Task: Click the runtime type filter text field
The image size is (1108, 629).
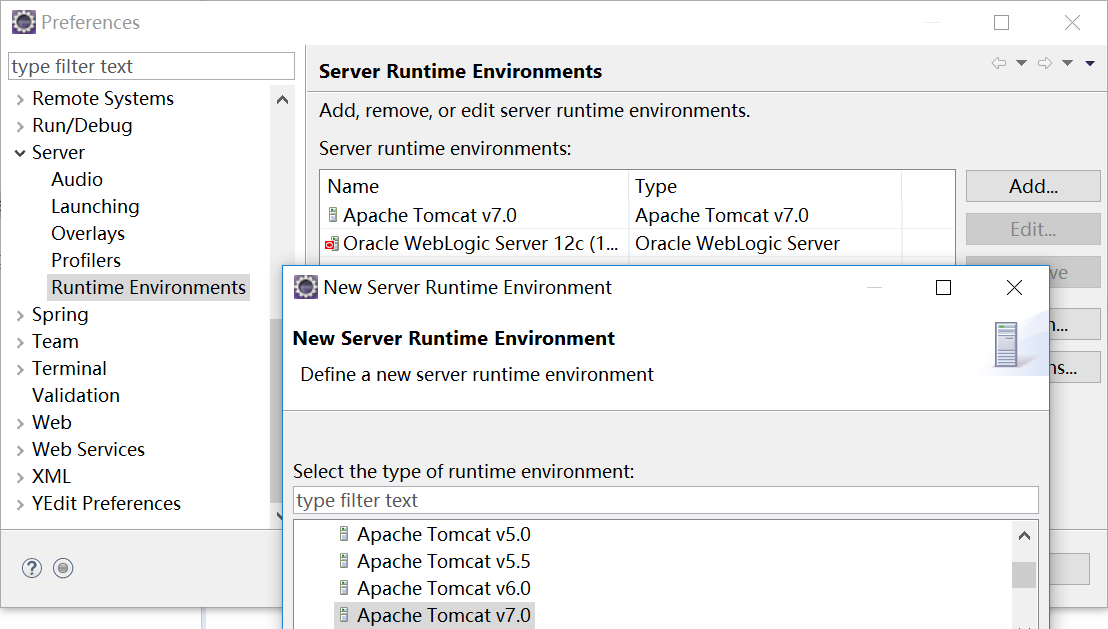Action: click(x=666, y=500)
